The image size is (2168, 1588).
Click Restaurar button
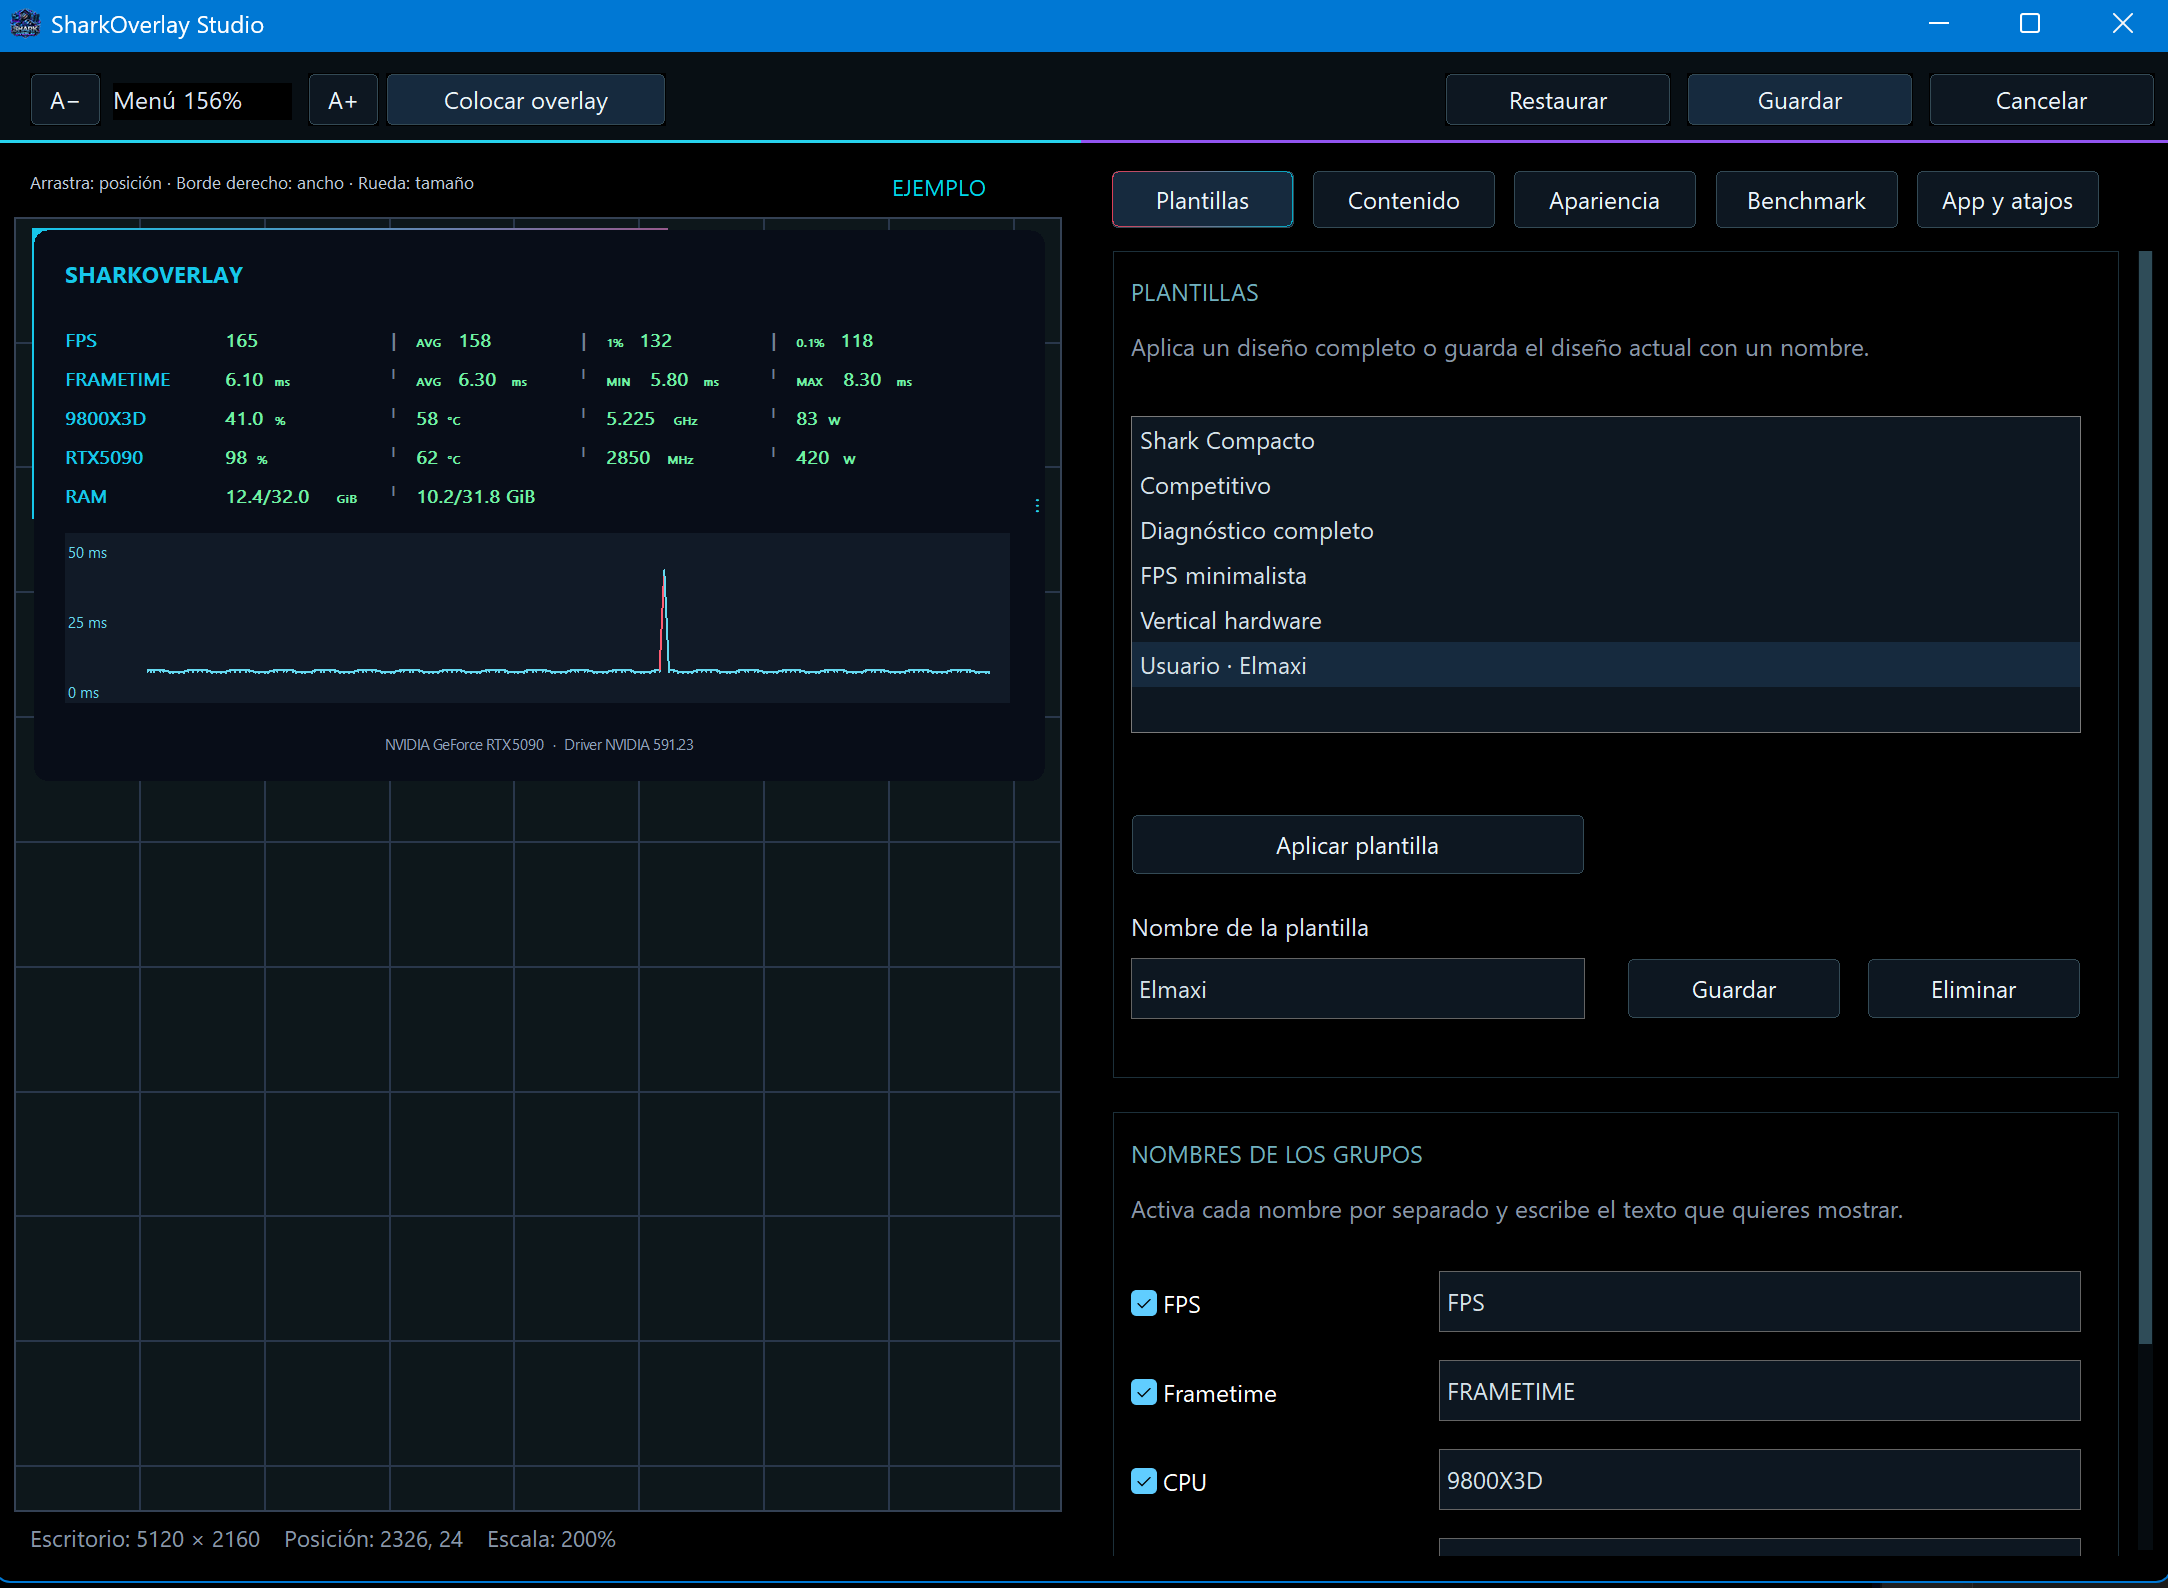1558,100
